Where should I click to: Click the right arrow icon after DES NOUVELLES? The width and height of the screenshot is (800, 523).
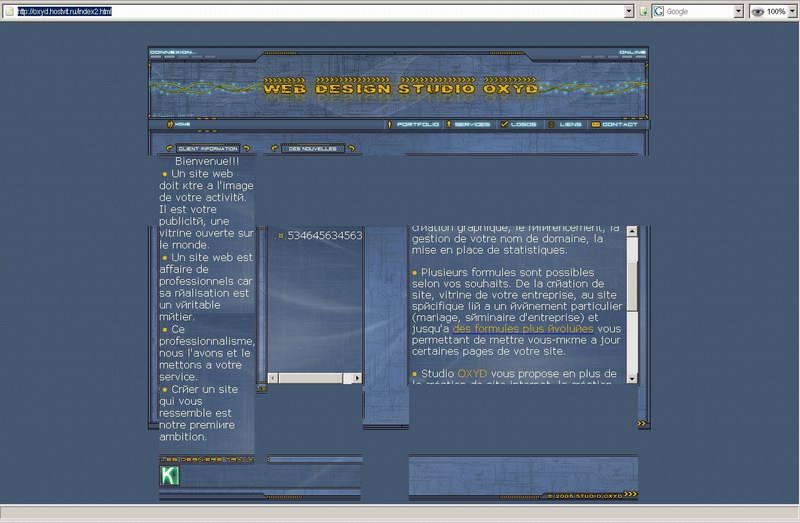[x=352, y=148]
